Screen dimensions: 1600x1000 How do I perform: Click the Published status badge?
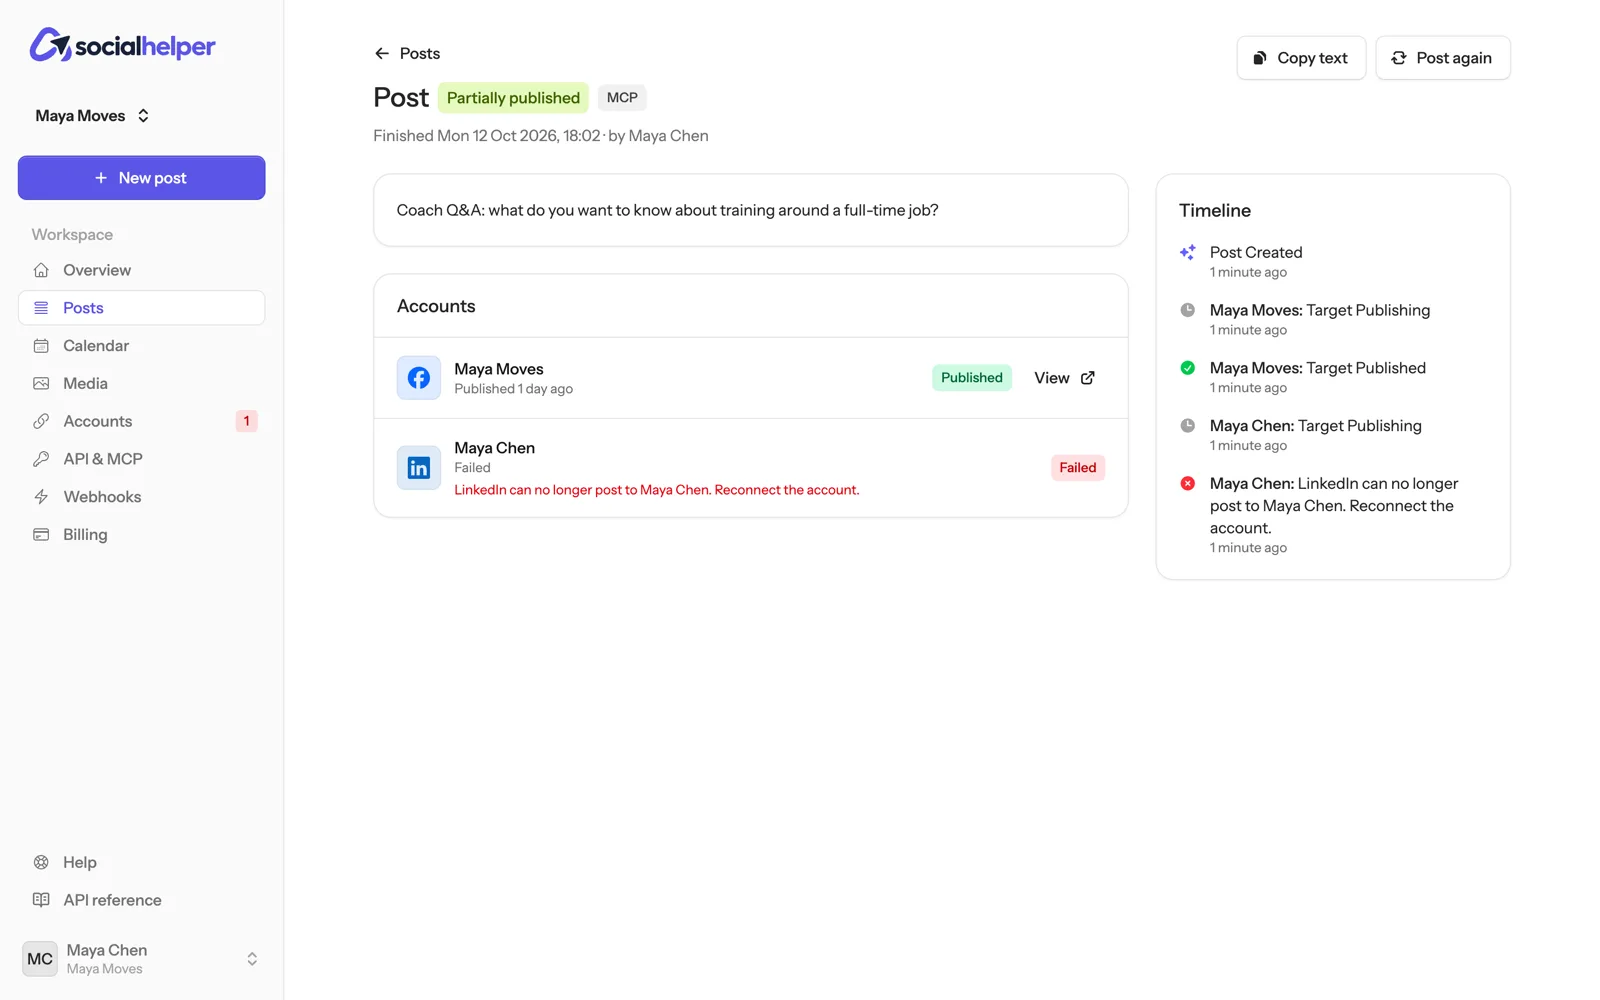[972, 378]
